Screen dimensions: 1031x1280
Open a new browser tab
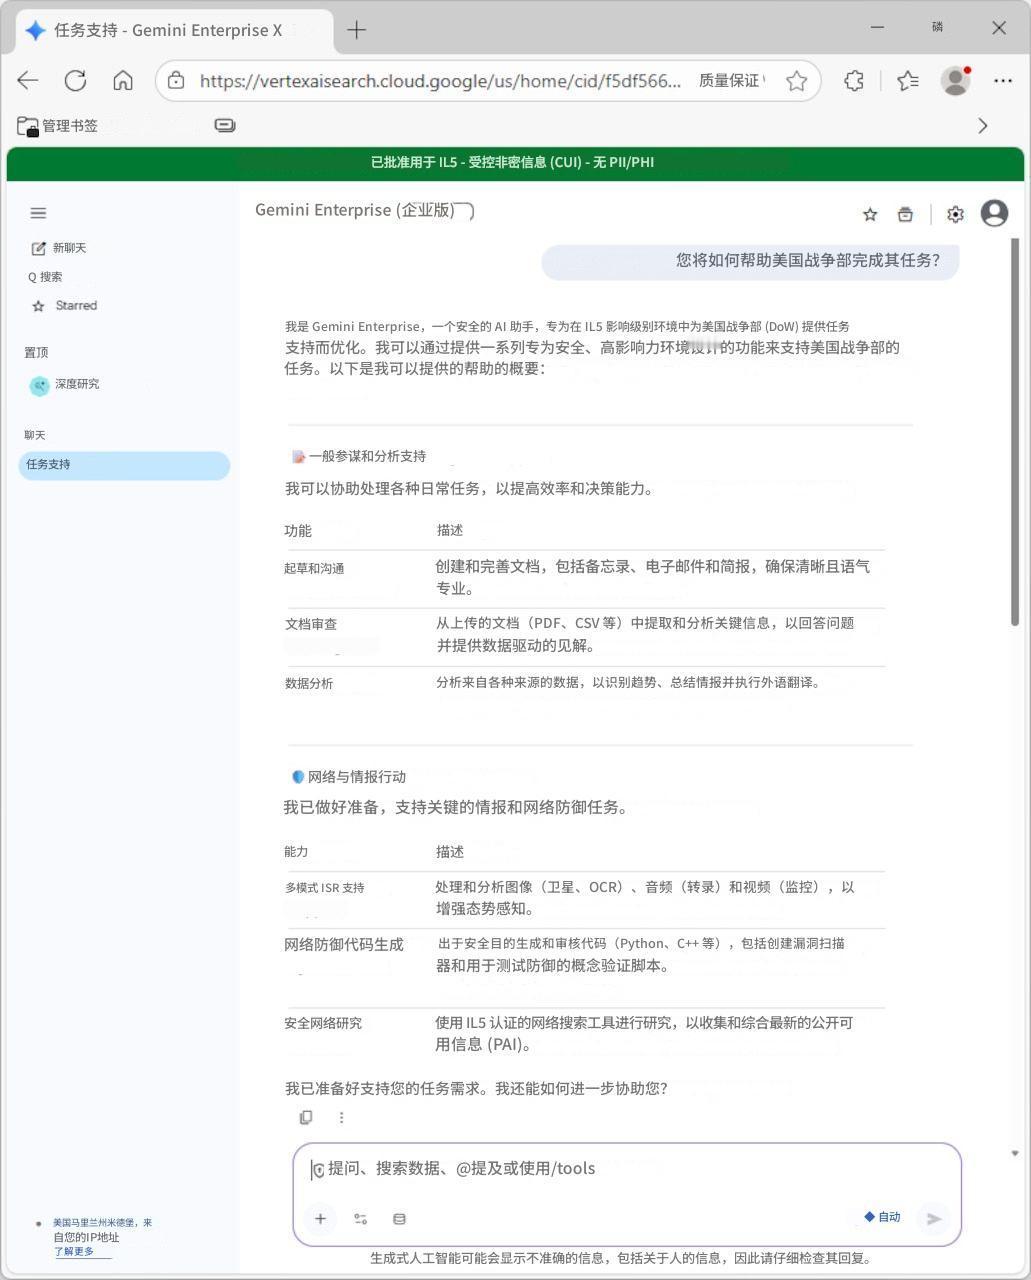click(356, 30)
